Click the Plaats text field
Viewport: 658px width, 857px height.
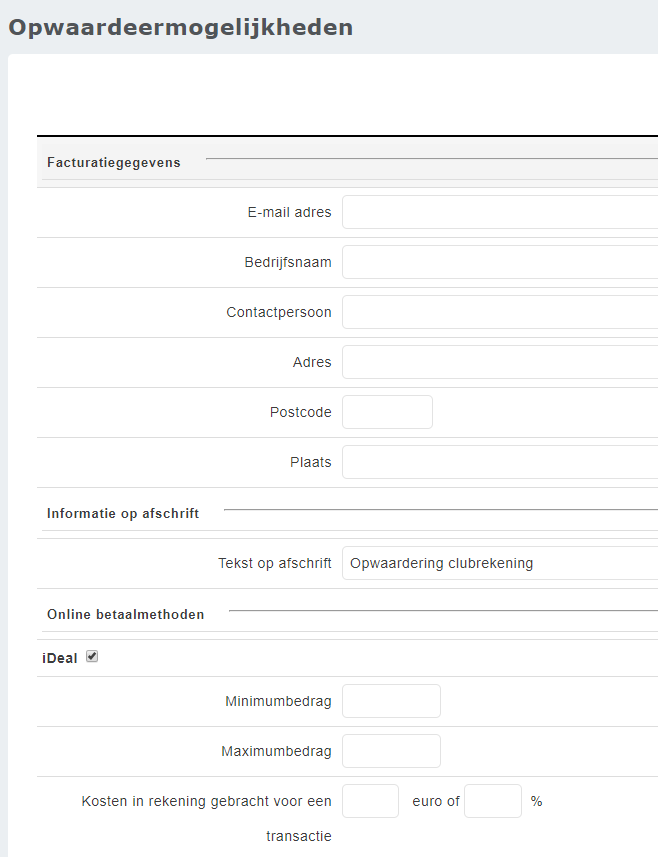pyautogui.click(x=500, y=462)
